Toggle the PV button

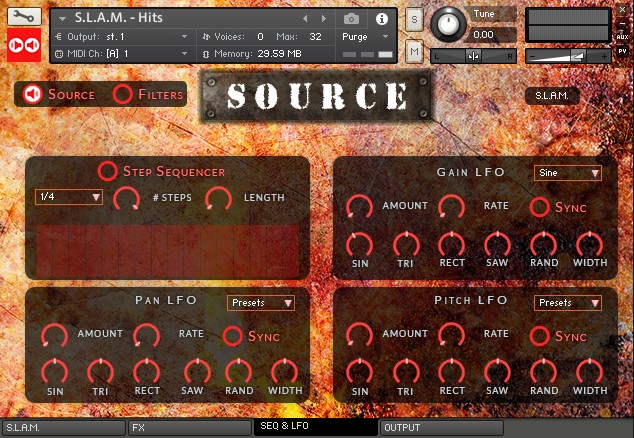coord(623,51)
